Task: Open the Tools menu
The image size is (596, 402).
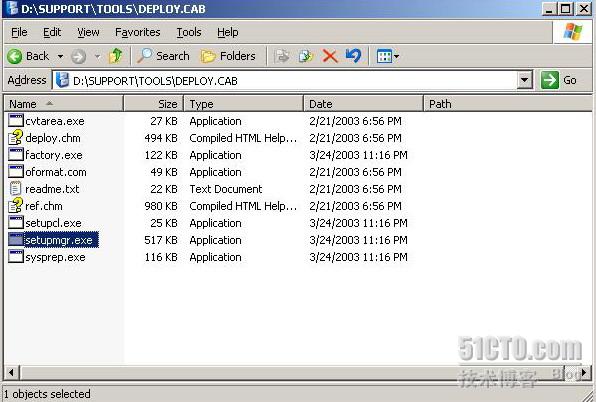Action: tap(189, 32)
